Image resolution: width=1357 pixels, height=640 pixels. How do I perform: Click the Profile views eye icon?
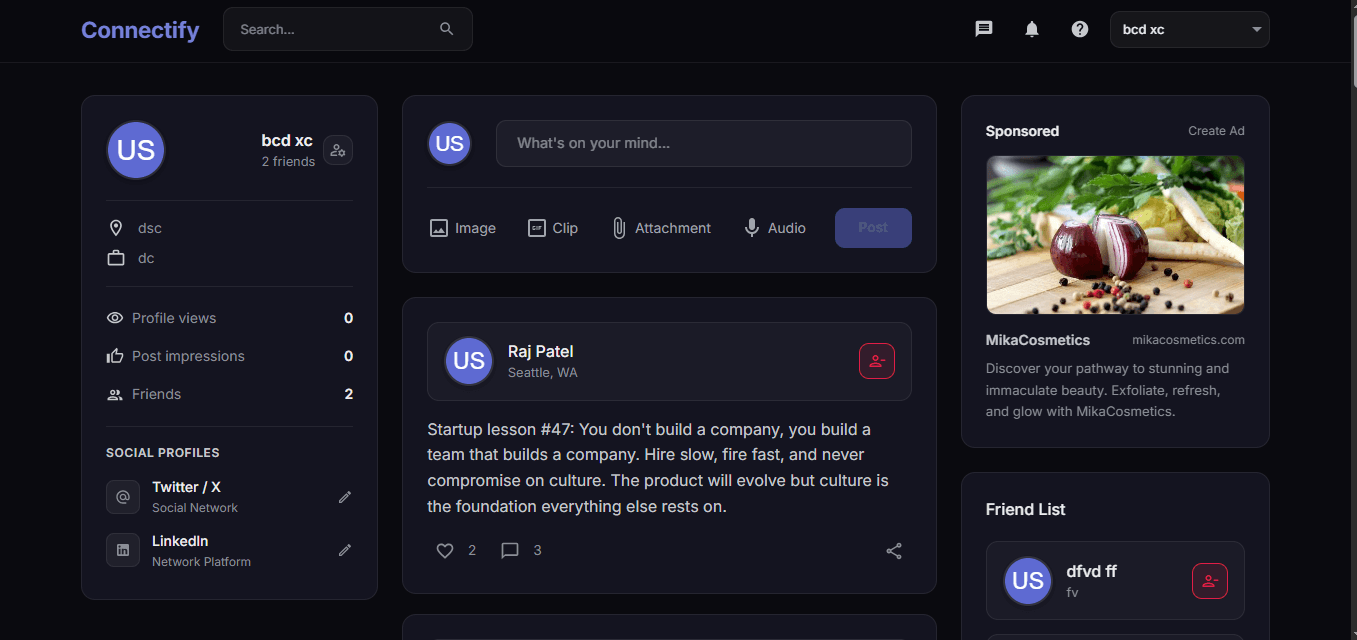pos(115,318)
